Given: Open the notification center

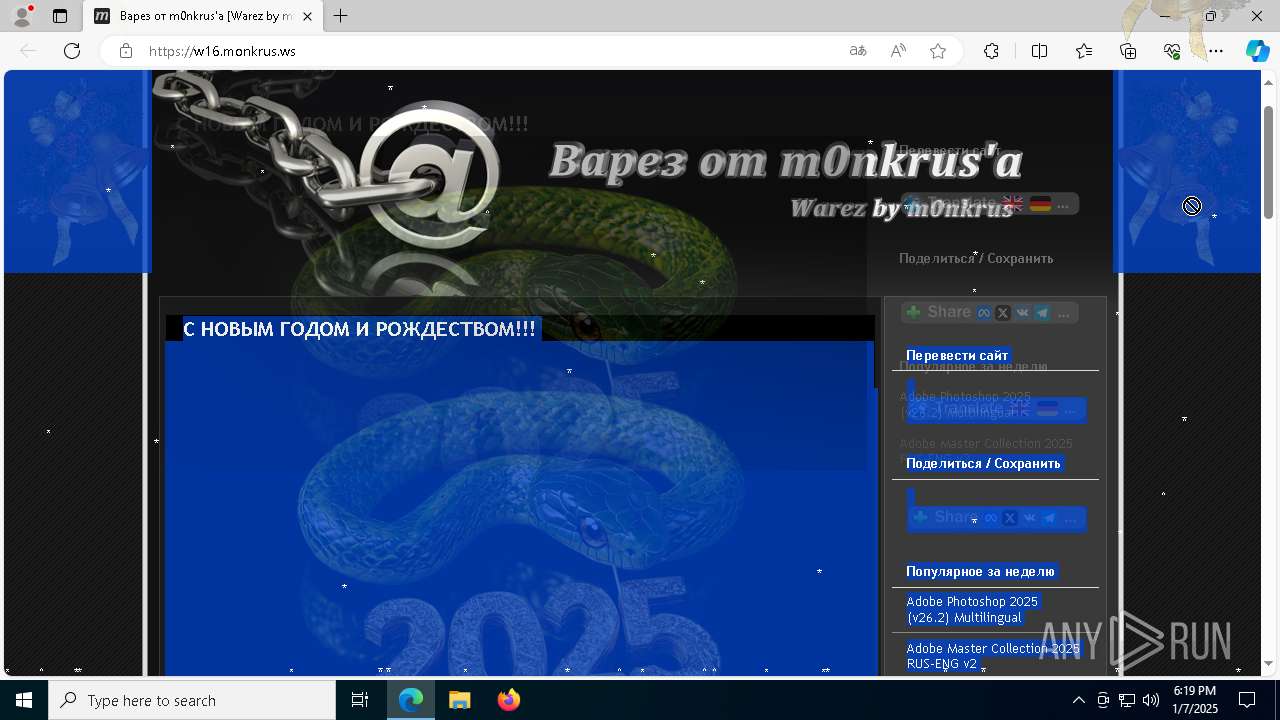Looking at the screenshot, I should click(1247, 700).
